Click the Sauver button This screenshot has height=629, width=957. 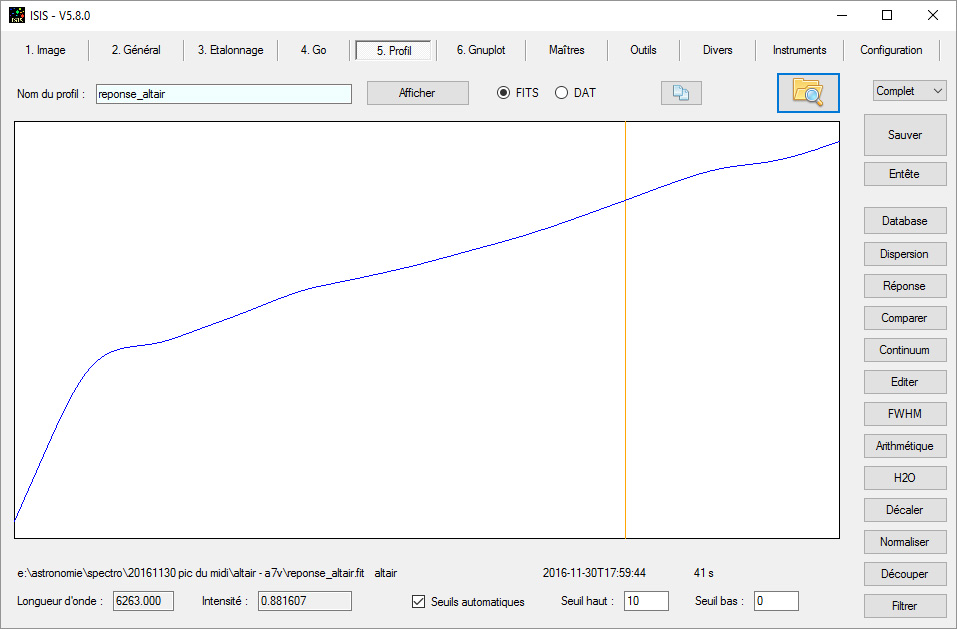905,135
